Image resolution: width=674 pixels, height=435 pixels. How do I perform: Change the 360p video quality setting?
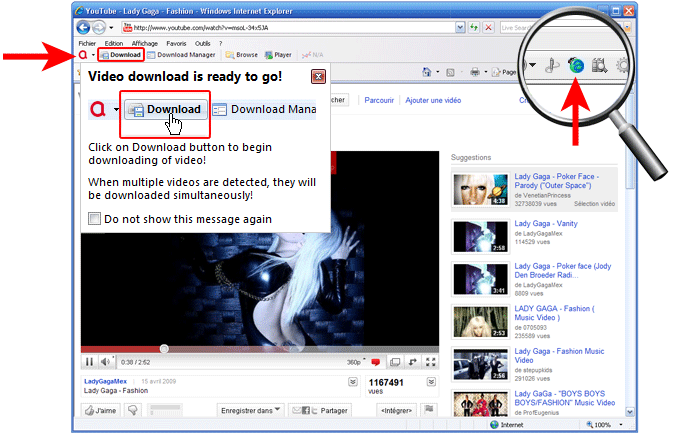356,362
